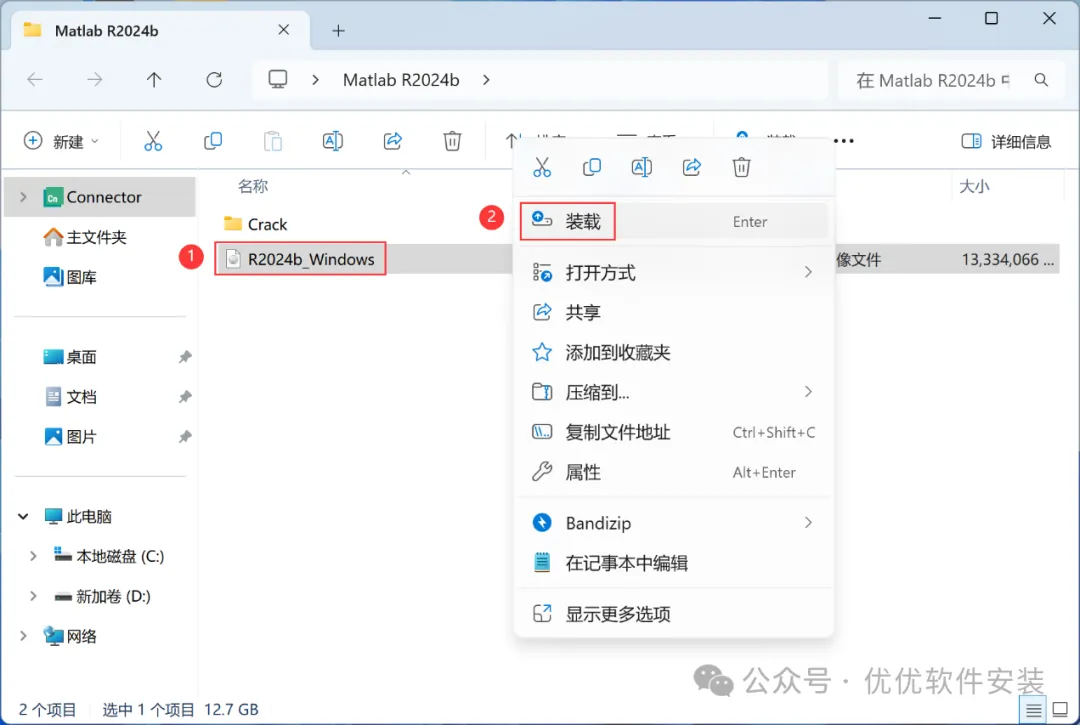The width and height of the screenshot is (1080, 725).
Task: Click the Matlab R2024b tab title
Action: pos(107,31)
